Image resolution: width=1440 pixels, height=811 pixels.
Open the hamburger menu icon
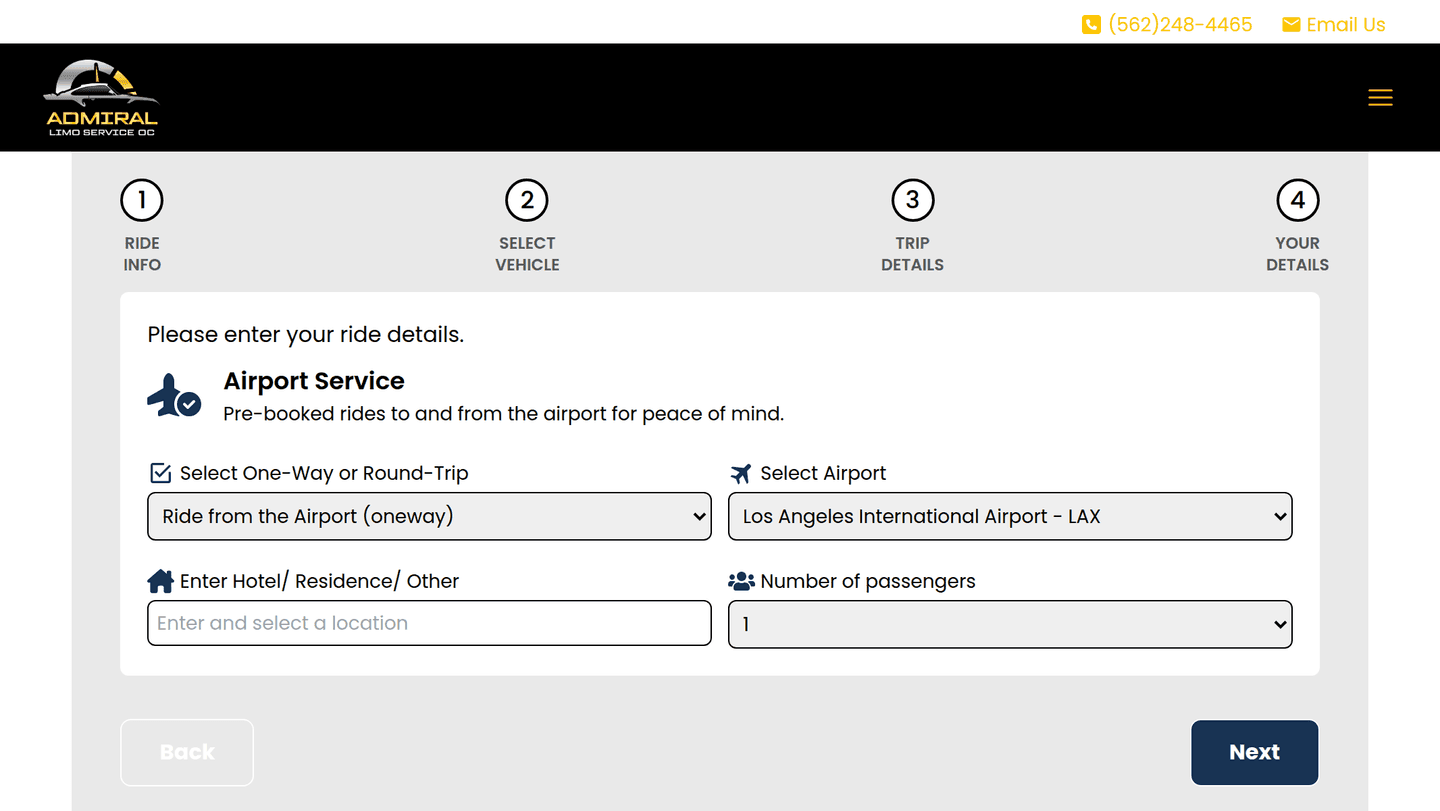click(x=1380, y=97)
